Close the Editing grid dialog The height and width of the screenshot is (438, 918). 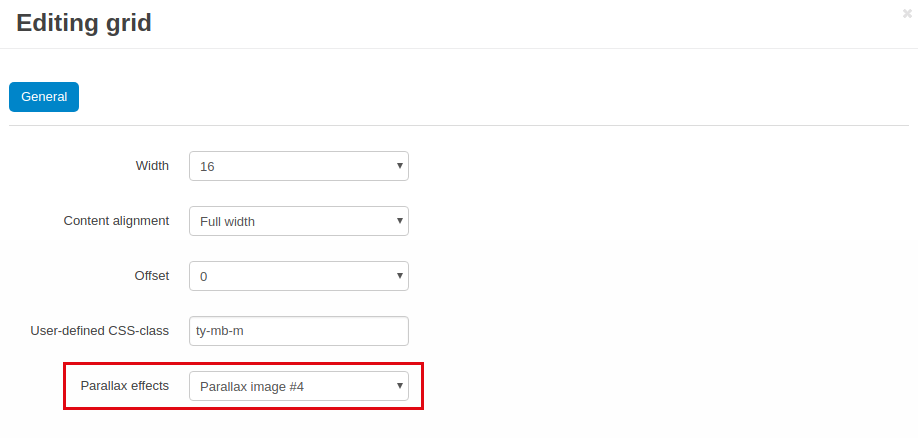pos(907,13)
